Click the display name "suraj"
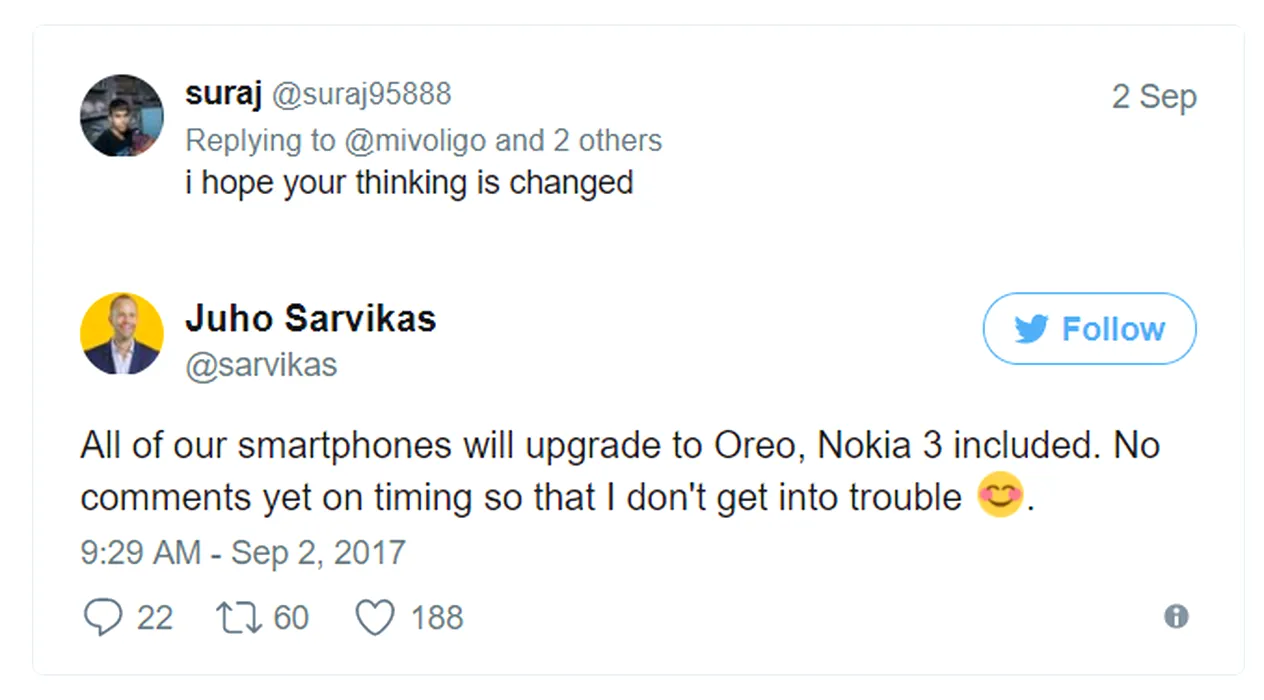Screen dimensions: 1264x700 click(223, 94)
